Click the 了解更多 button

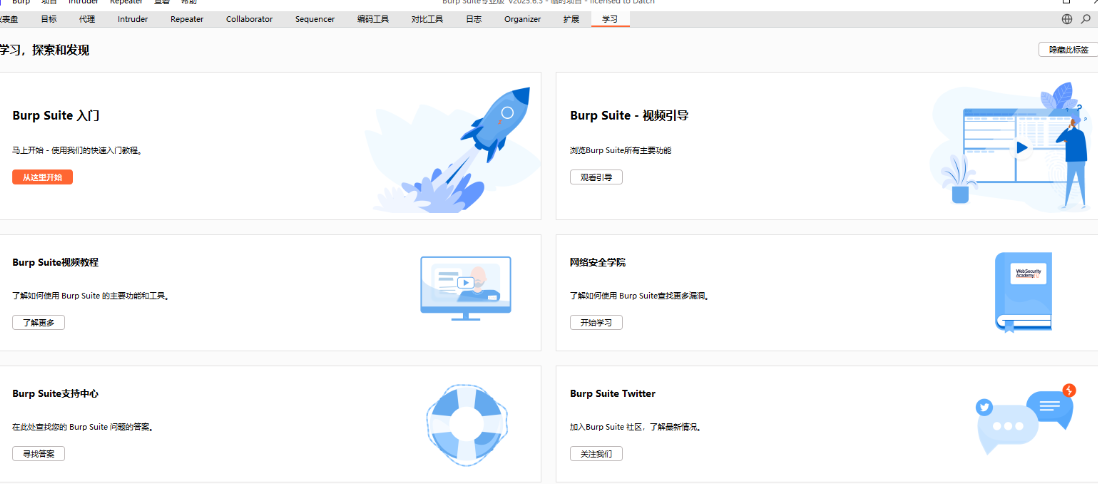coord(39,322)
